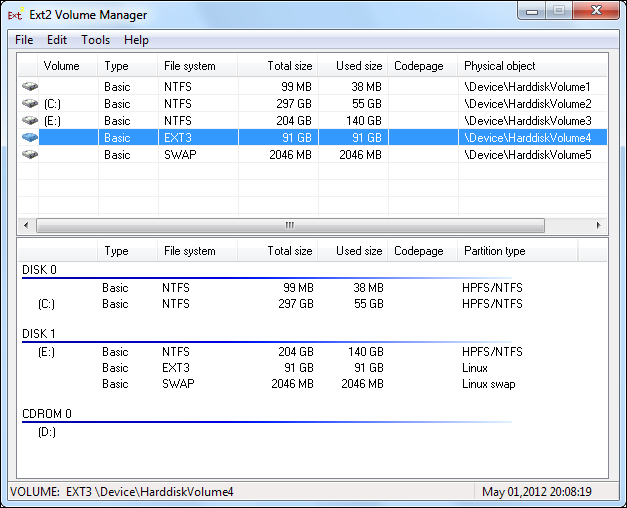Select the (C:) partition under DISK 0
Screen dimensions: 627x508
pyautogui.click(x=46, y=304)
